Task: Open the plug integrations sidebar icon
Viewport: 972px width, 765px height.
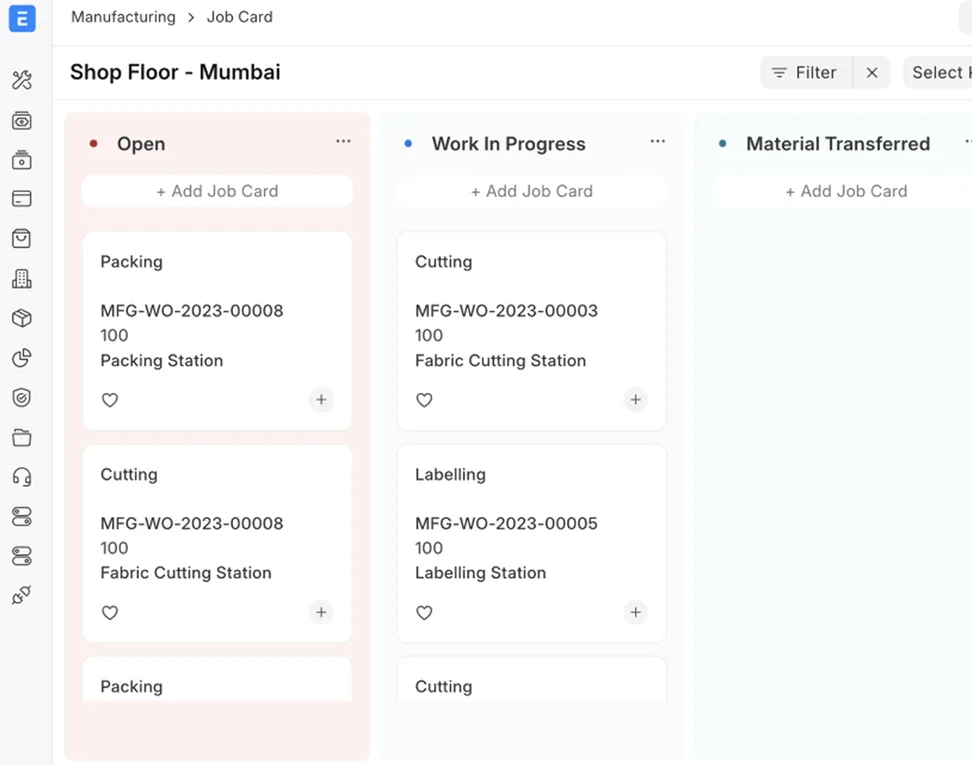Action: 22,595
